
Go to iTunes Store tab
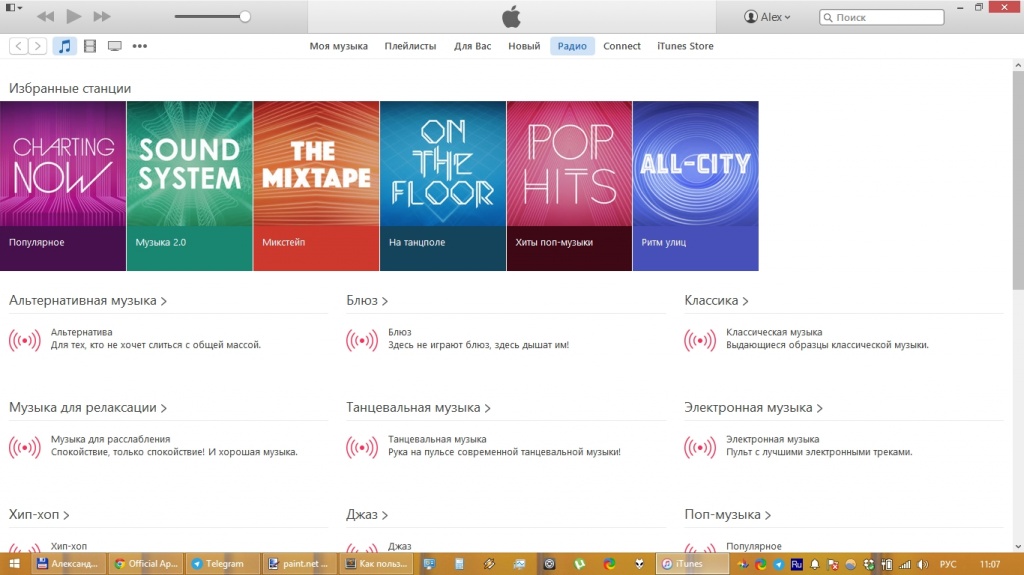pos(685,46)
